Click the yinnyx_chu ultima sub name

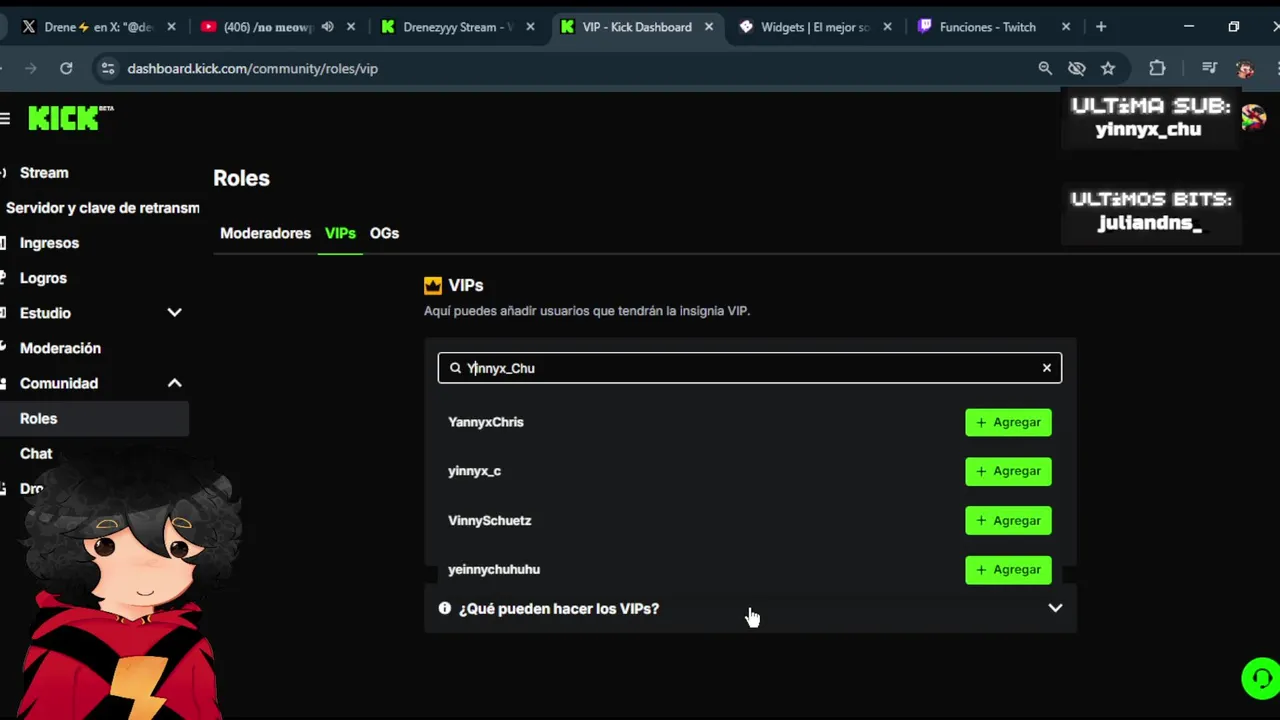(x=1148, y=129)
